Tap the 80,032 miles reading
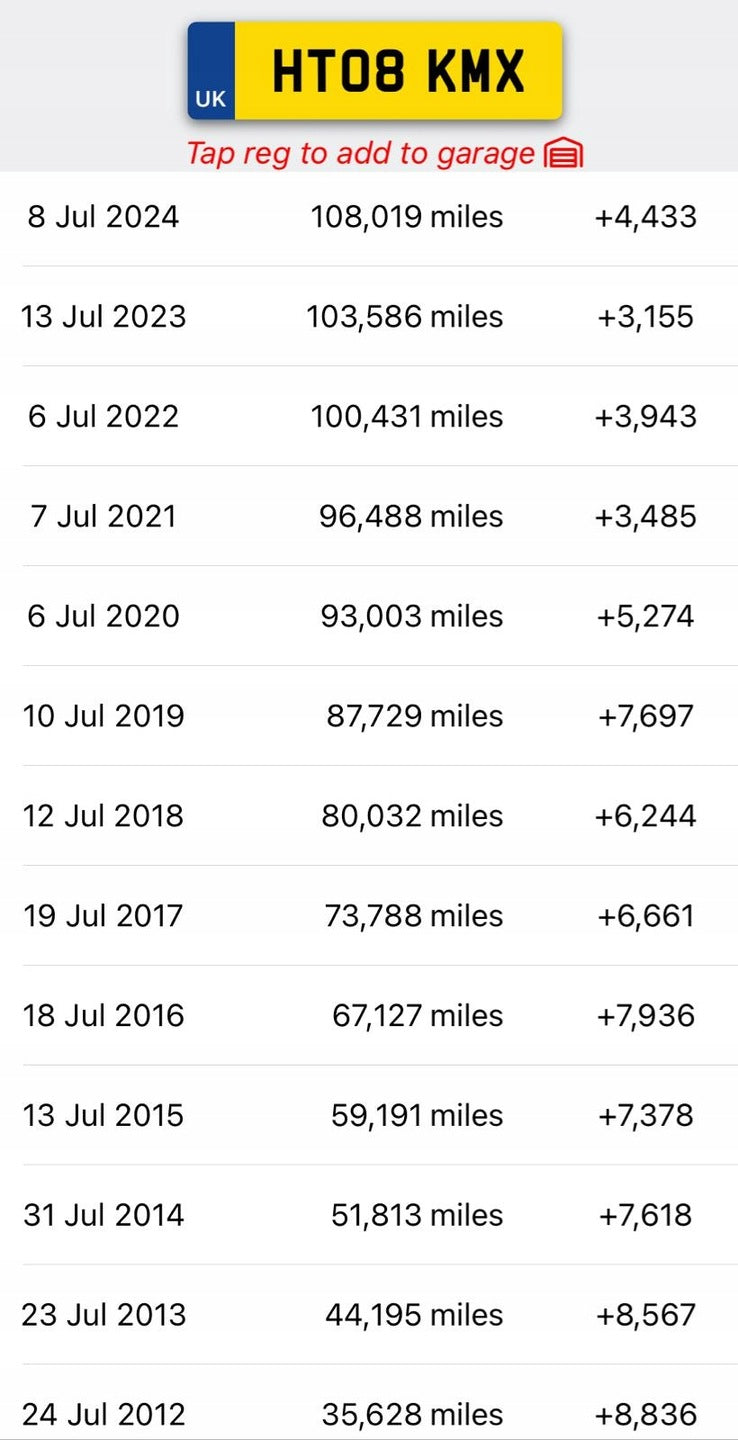This screenshot has width=738, height=1440. pos(412,816)
